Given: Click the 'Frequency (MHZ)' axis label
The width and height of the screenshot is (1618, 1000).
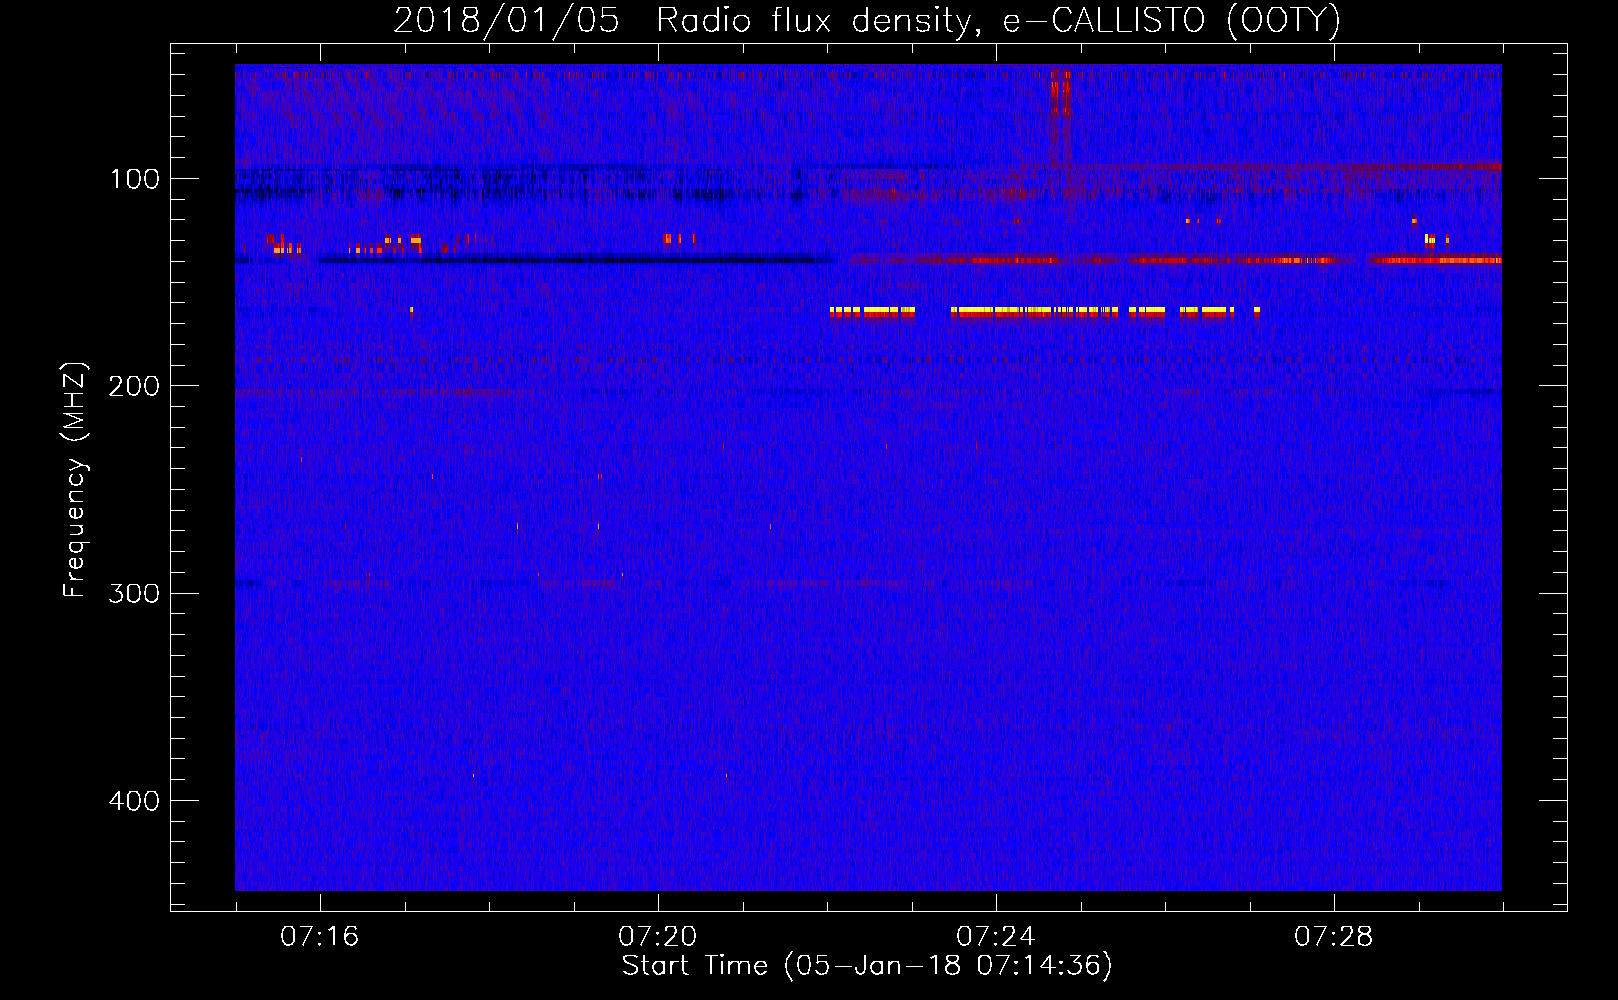Looking at the screenshot, I should [x=75, y=479].
